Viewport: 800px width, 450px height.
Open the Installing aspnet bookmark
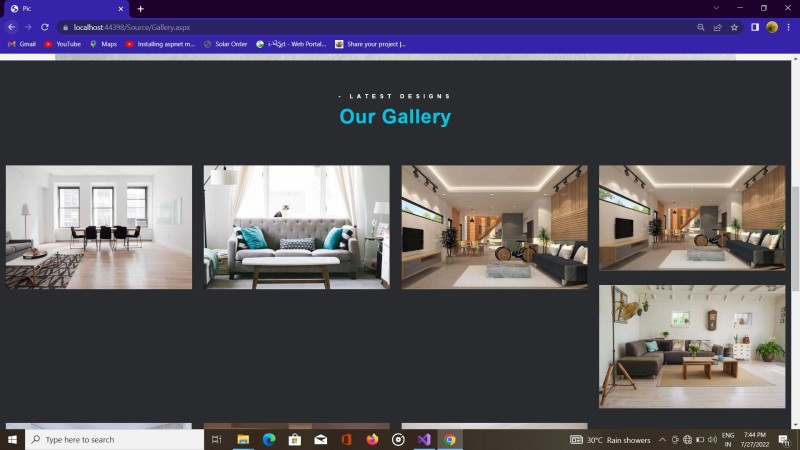click(x=160, y=44)
